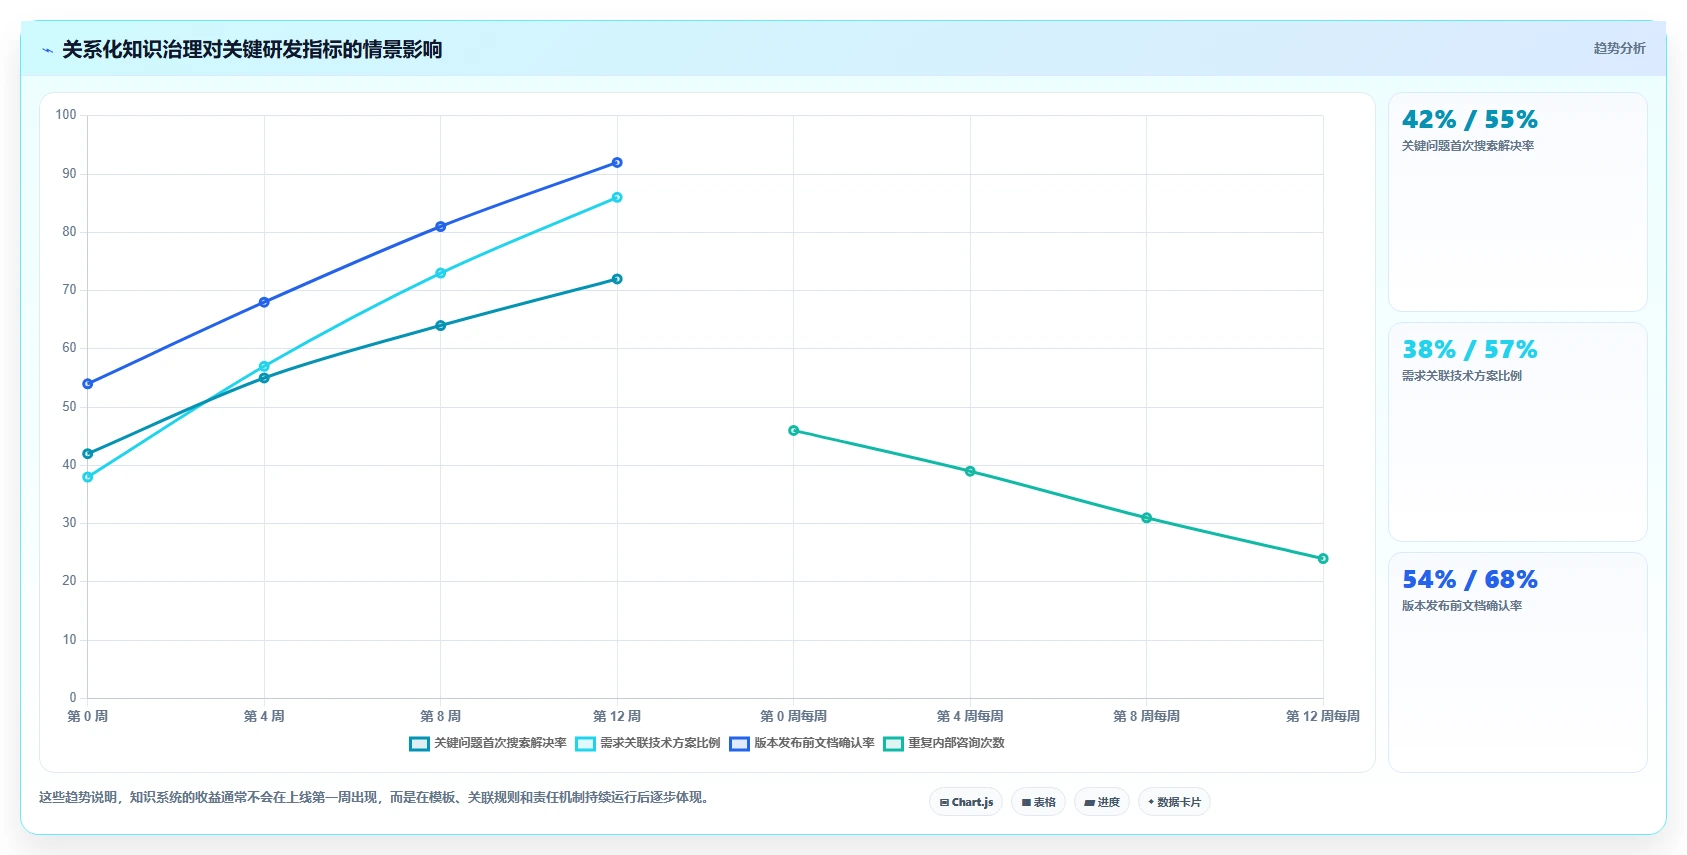Toggle the 关键问题首次搜索解决率 legend item
Screen dimensions: 1687x855
[488, 743]
